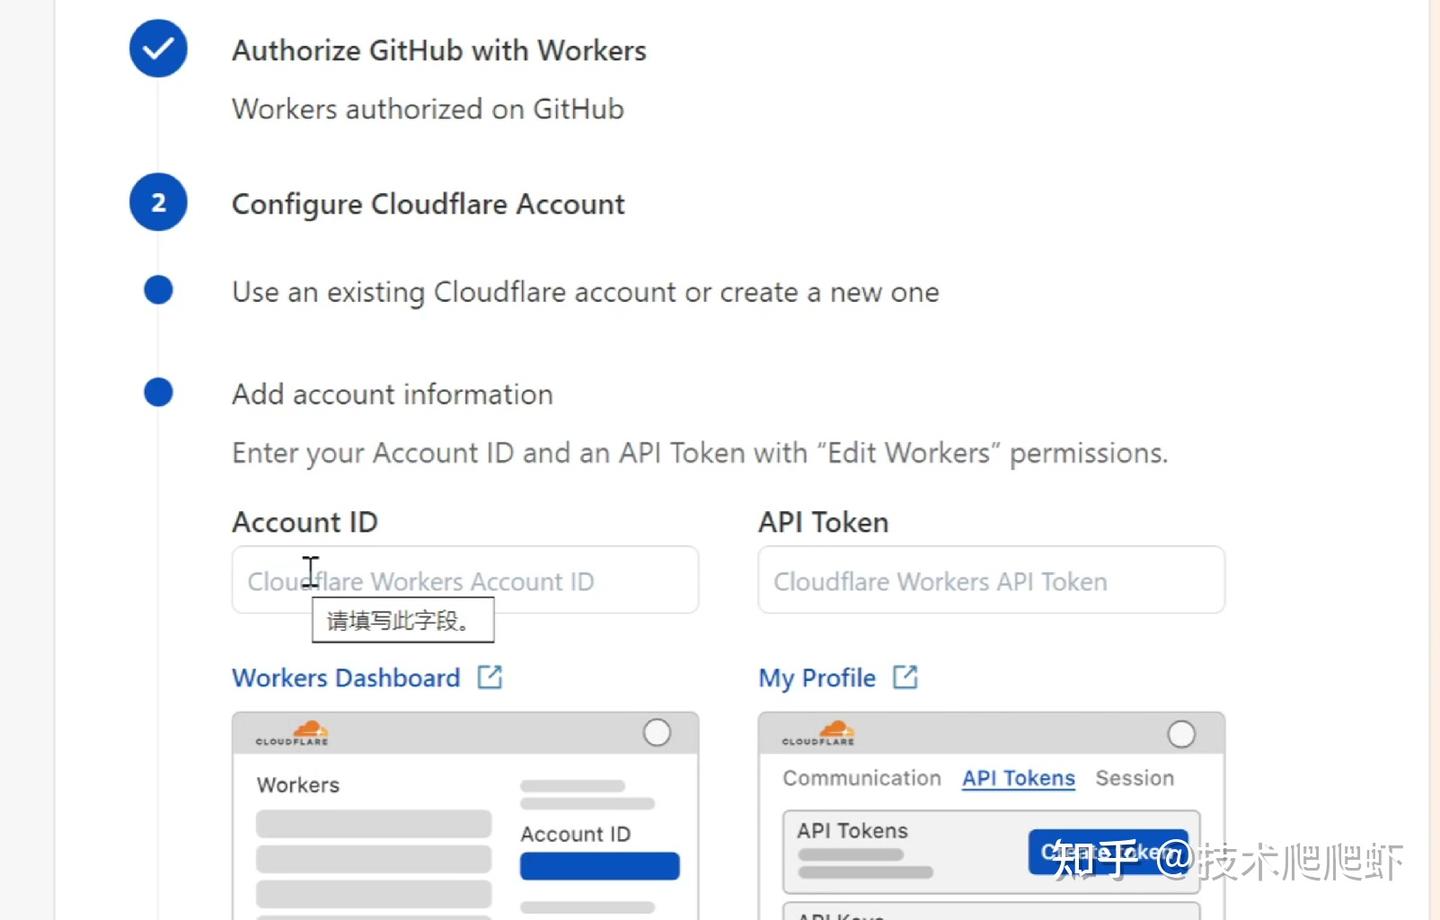1440x920 pixels.
Task: Click Cloudflare logo in Workers preview
Action: click(292, 733)
